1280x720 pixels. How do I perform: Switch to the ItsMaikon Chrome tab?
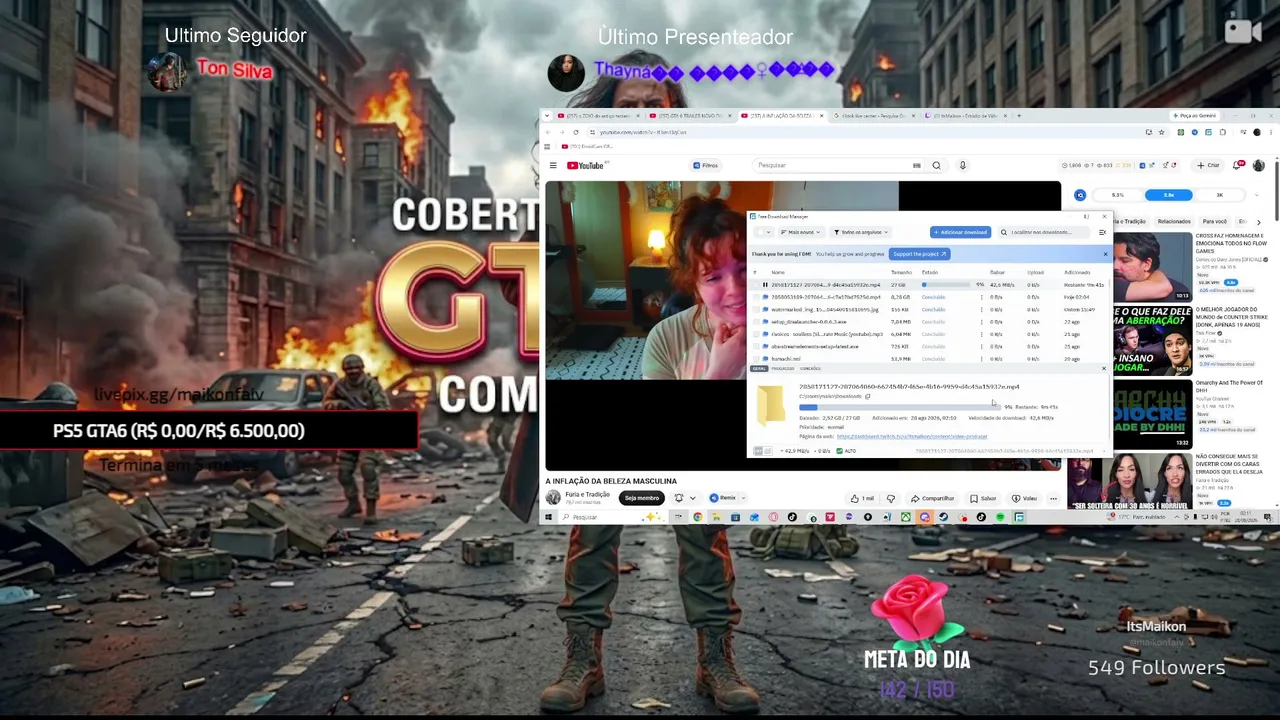pos(966,116)
